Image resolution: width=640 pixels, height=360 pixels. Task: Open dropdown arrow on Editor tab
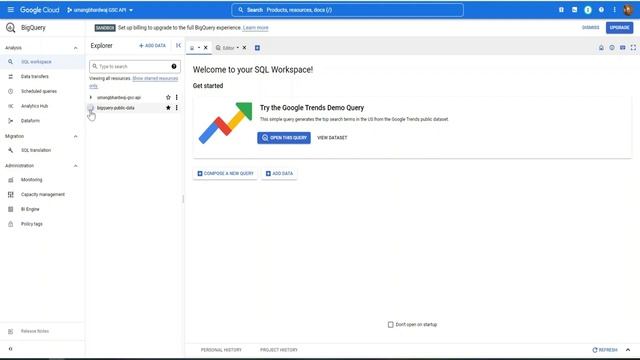click(x=238, y=48)
